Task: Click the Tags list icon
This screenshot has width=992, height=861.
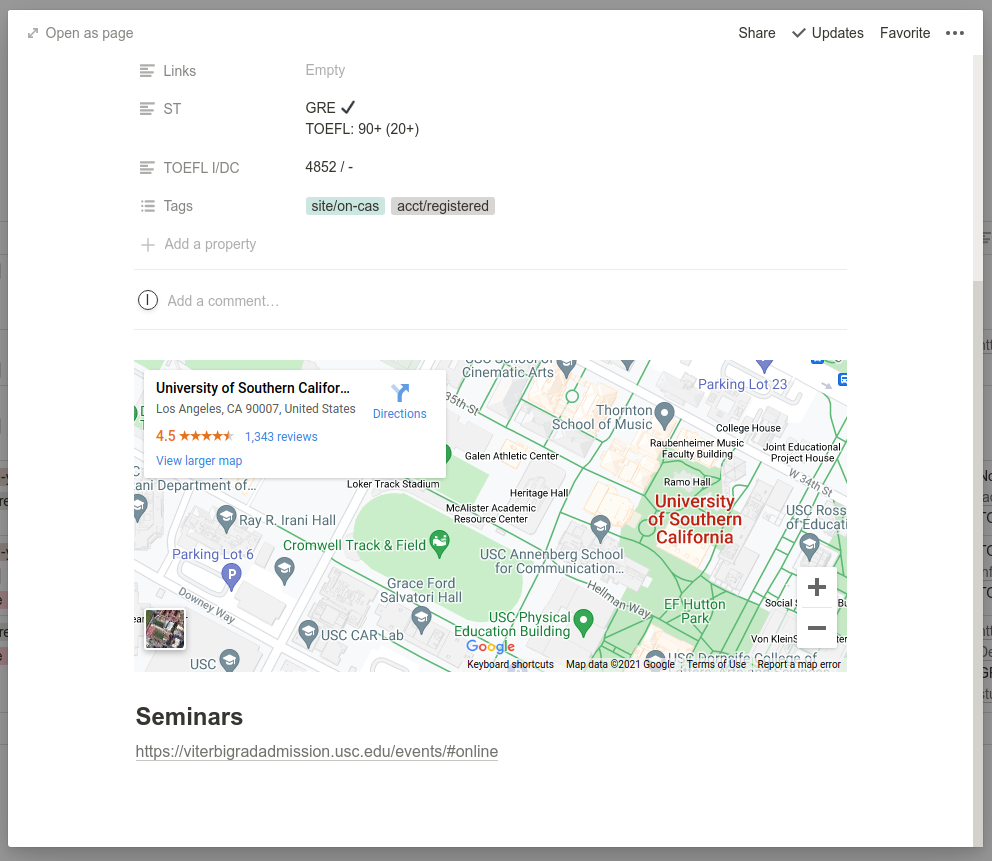Action: [147, 206]
